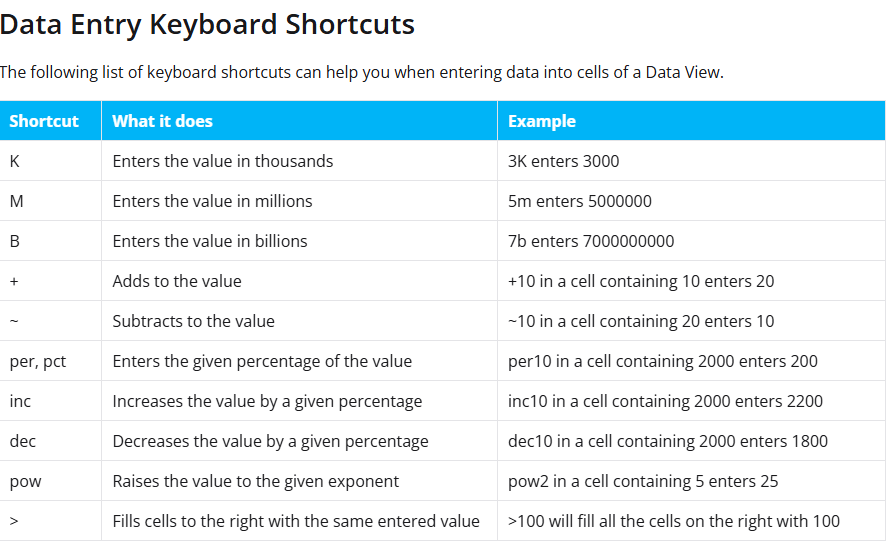Click the text Enters the value in thousands

point(223,161)
